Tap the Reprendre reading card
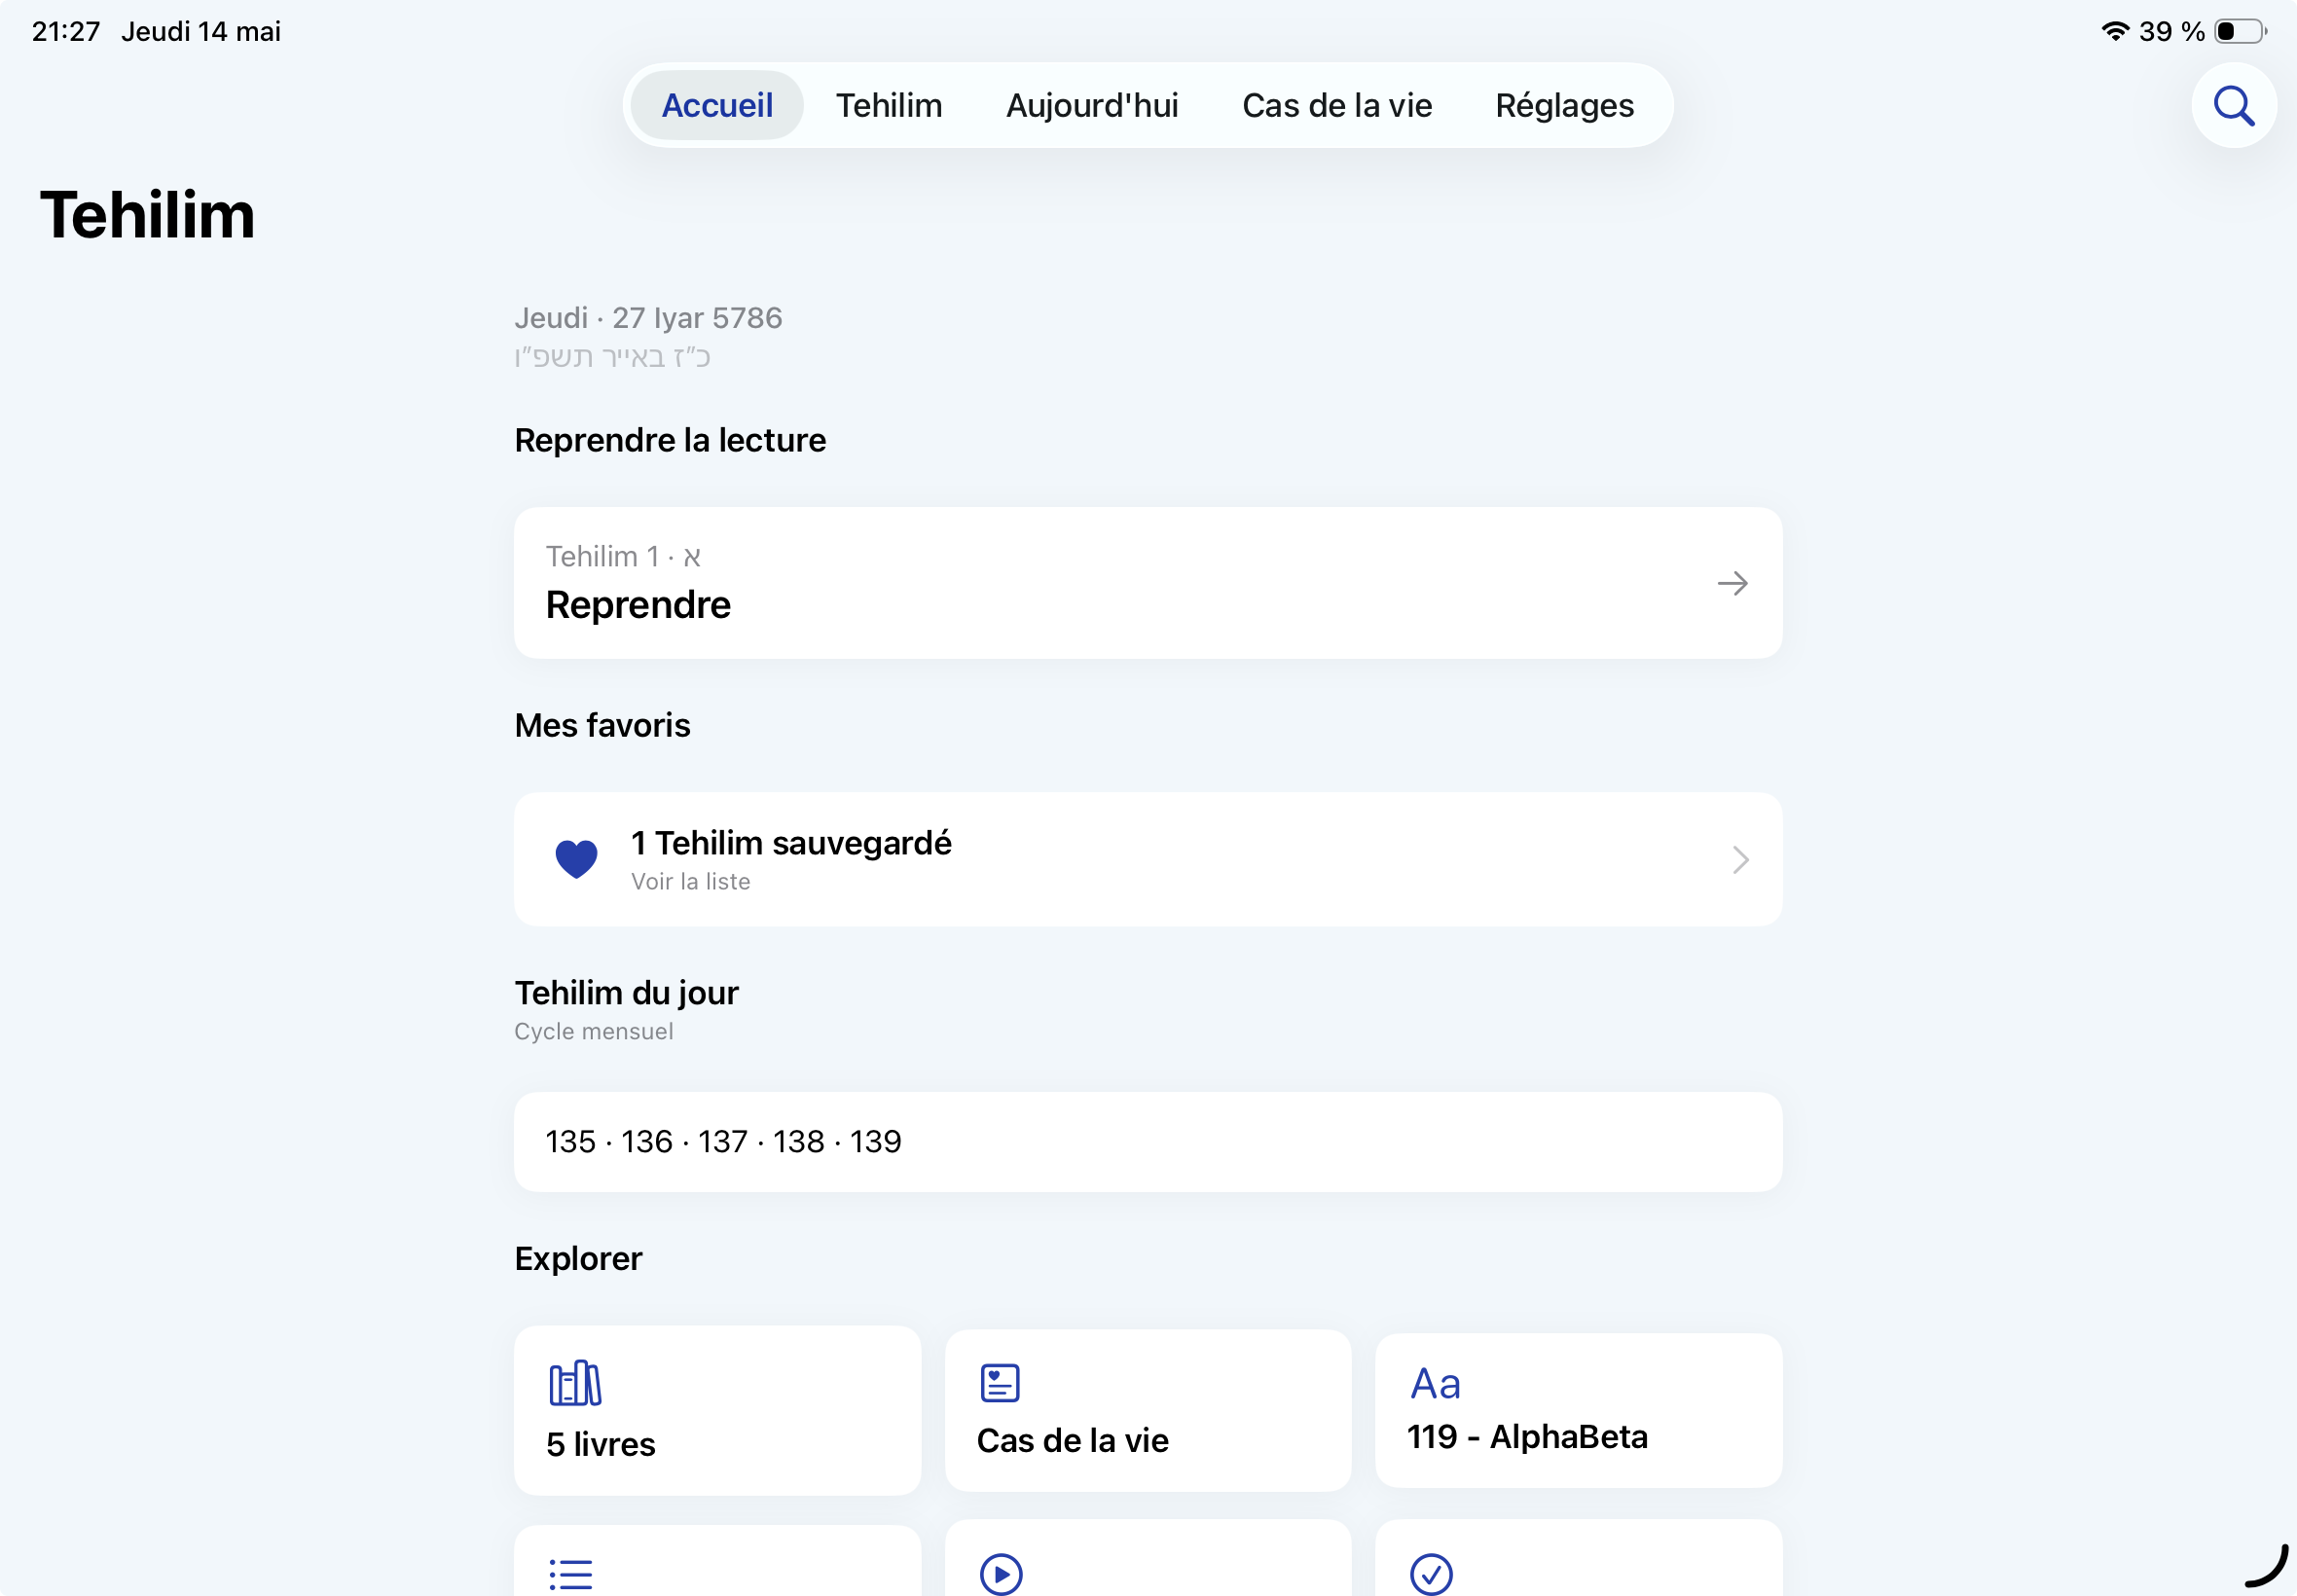 [x=1148, y=583]
